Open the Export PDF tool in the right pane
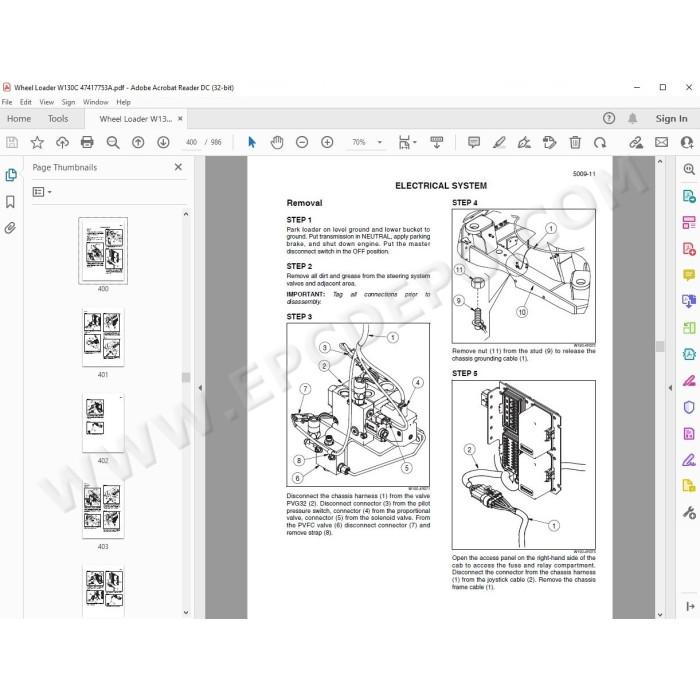Viewport: 700px width, 700px height. (x=689, y=196)
